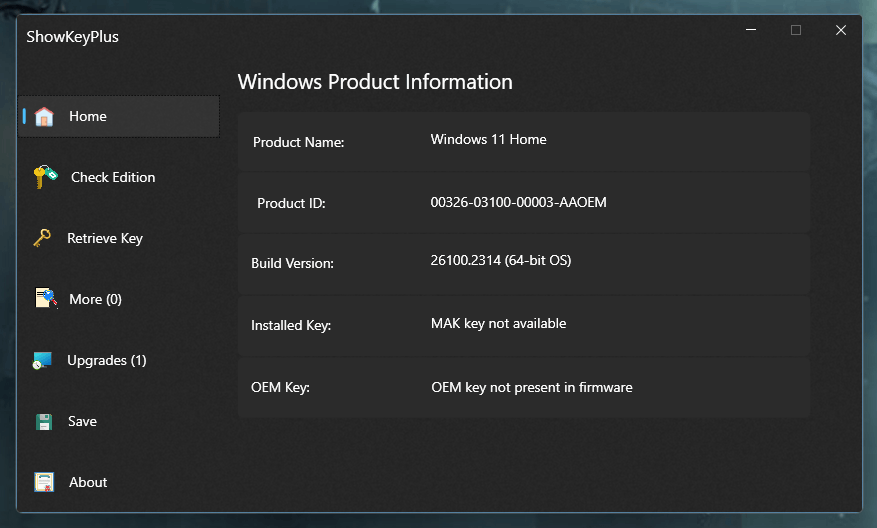Click the About certificate icon
The height and width of the screenshot is (528, 877).
click(x=44, y=482)
